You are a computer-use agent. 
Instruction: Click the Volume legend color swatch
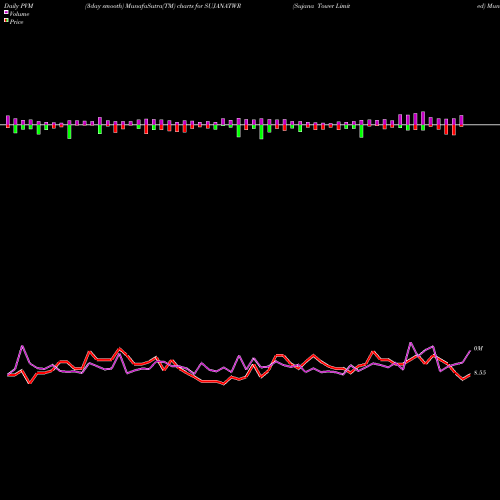[6, 12]
